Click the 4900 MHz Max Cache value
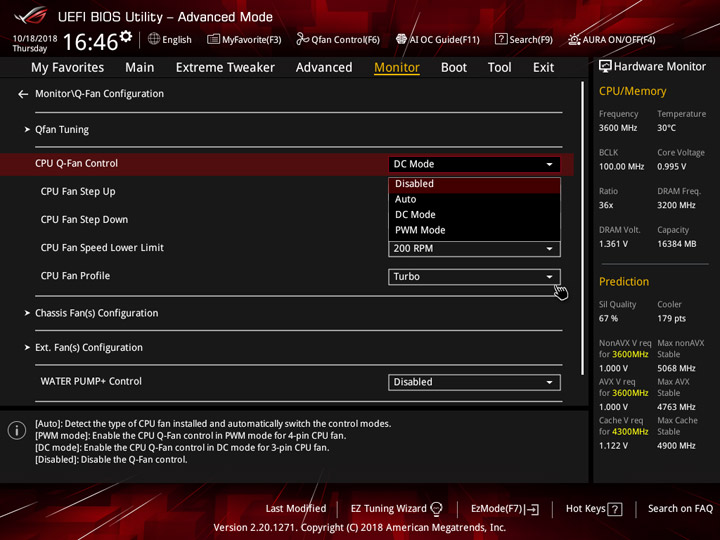The width and height of the screenshot is (720, 540). coord(676,446)
